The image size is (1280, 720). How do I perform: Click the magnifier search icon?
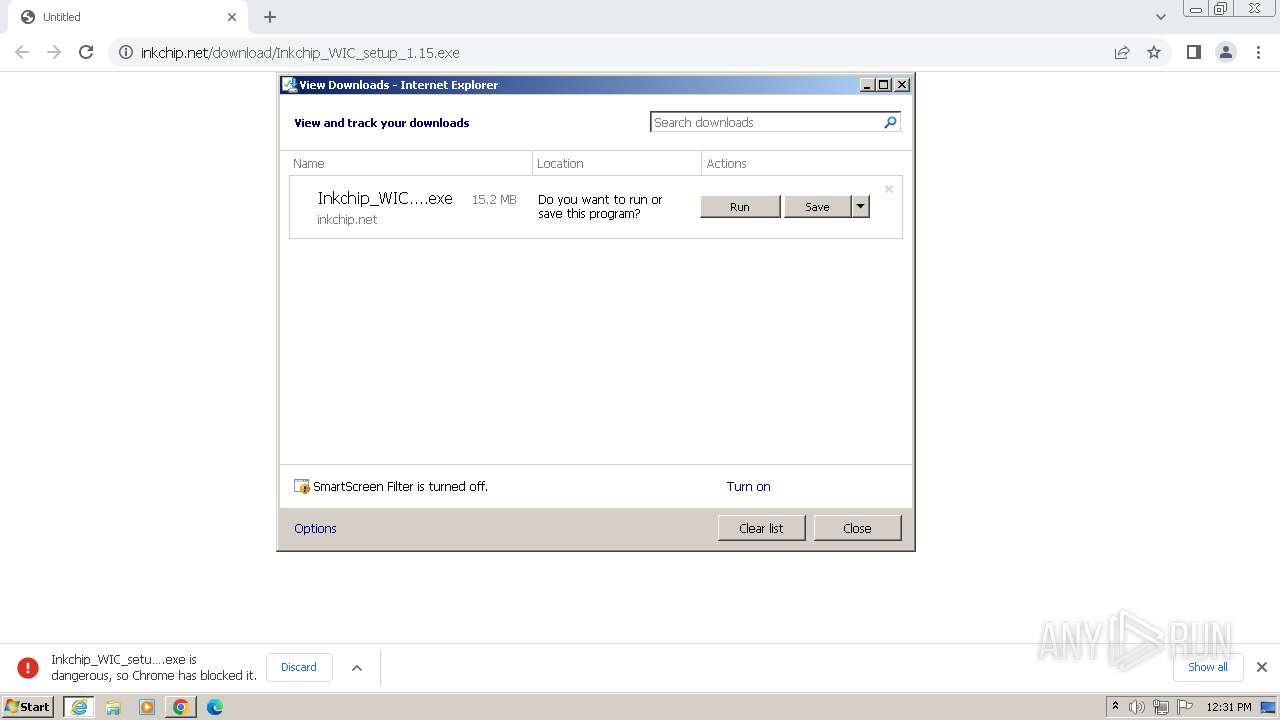click(x=890, y=122)
